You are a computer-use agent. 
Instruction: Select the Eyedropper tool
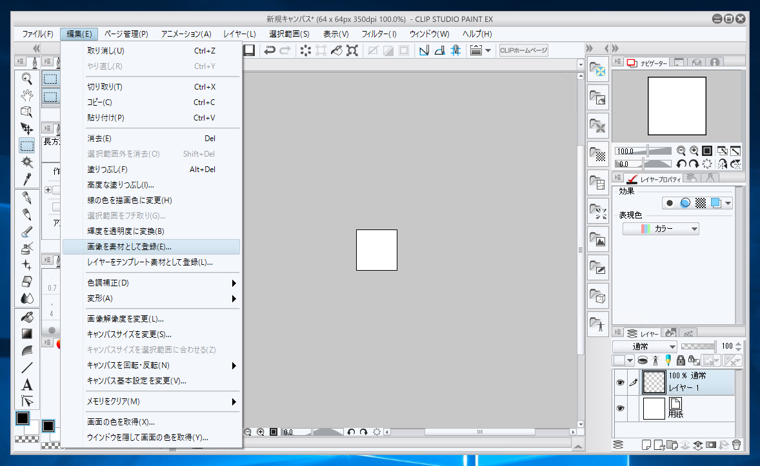point(27,179)
